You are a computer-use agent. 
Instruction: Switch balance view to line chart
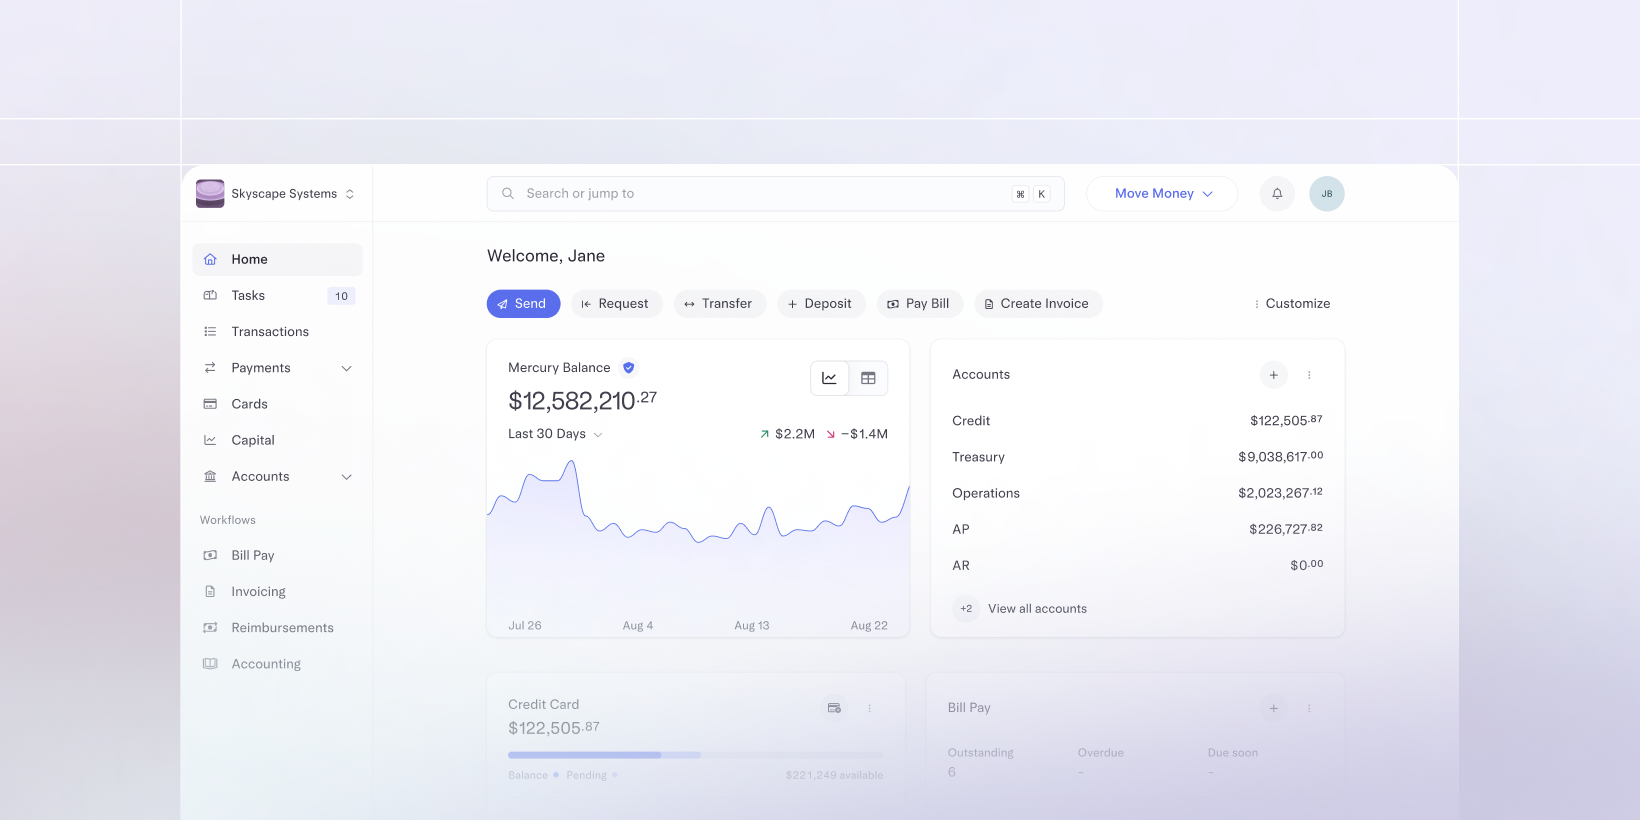(x=829, y=378)
